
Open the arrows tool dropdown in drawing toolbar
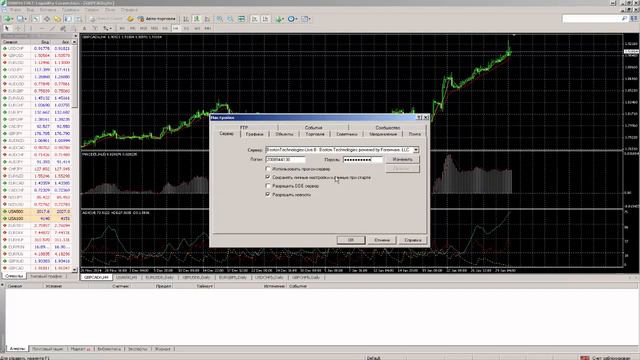click(x=107, y=28)
